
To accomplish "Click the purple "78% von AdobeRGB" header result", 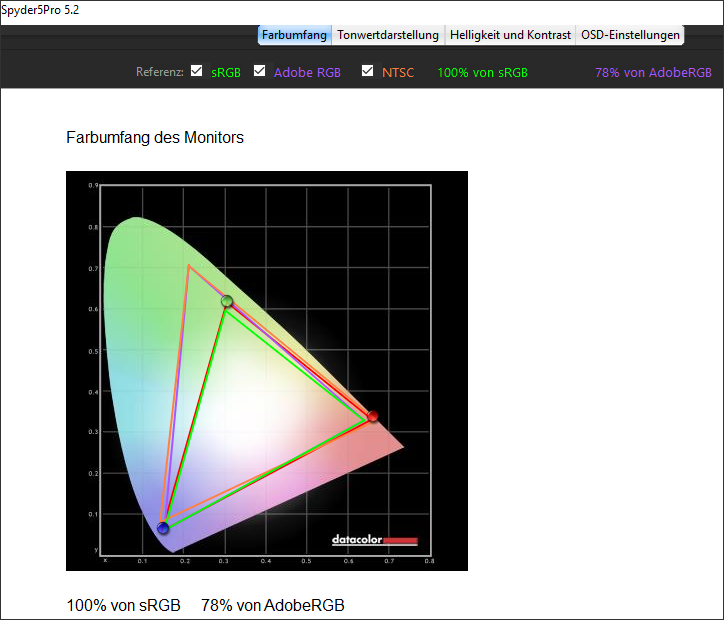I will tap(653, 73).
